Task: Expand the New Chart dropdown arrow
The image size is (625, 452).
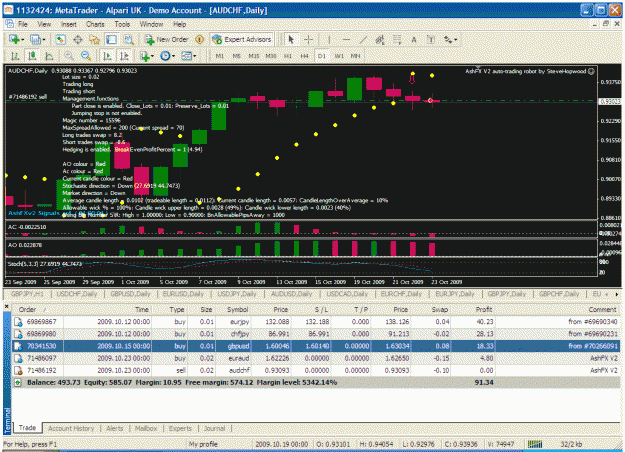Action: click(23, 39)
